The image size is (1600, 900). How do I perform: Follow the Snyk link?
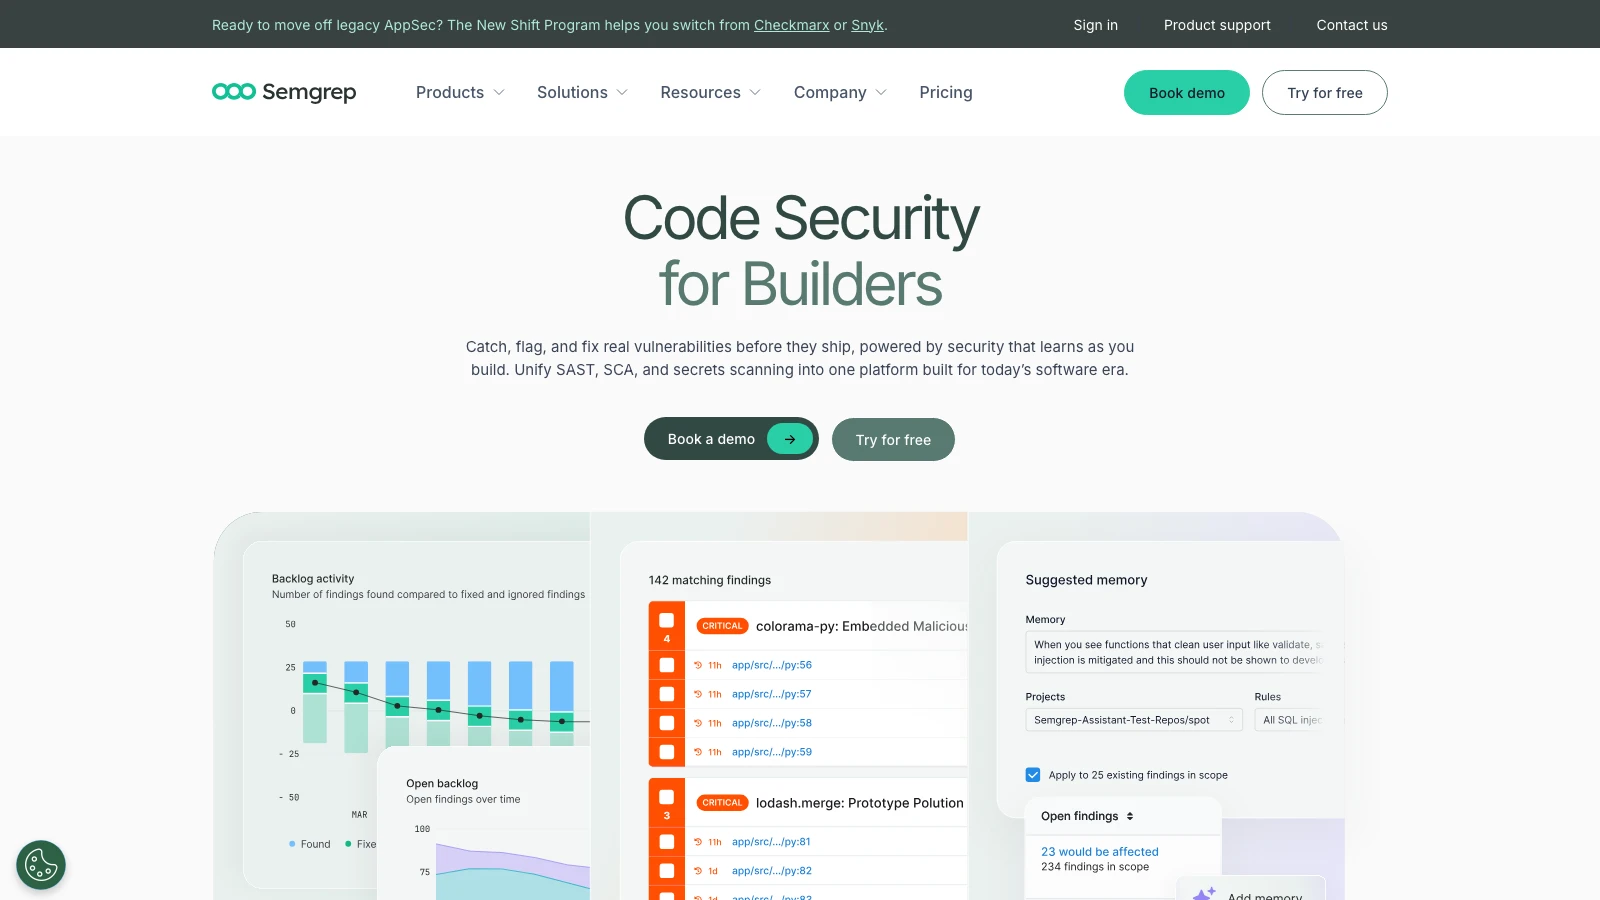867,25
